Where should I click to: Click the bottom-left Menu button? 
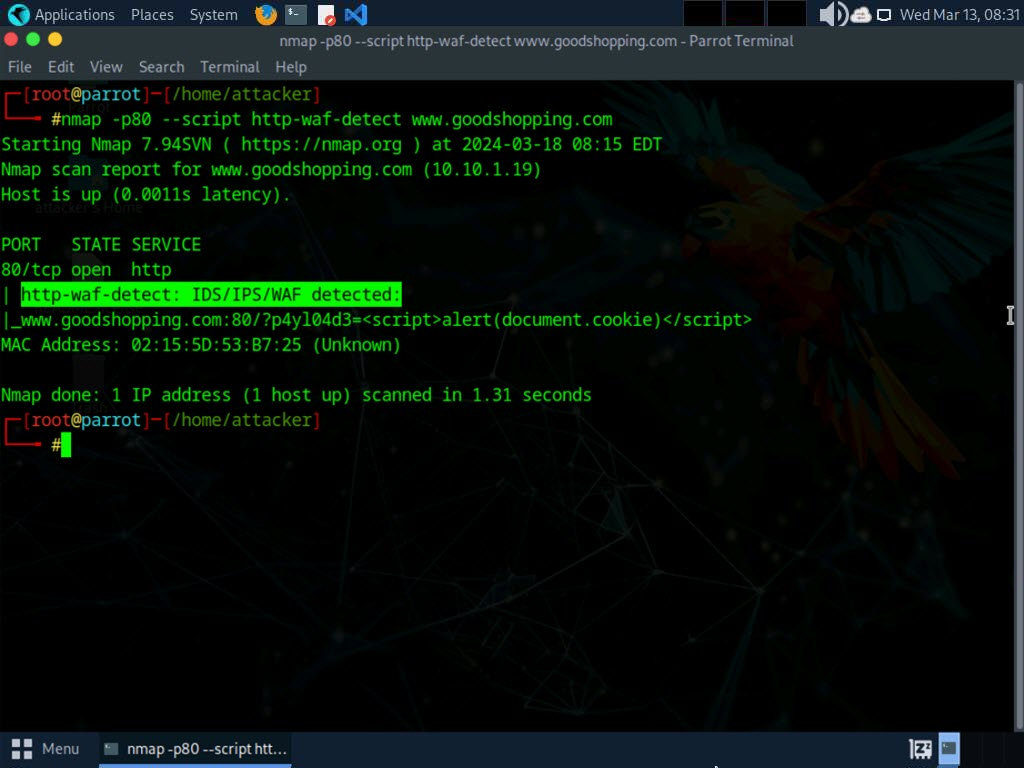click(x=46, y=748)
